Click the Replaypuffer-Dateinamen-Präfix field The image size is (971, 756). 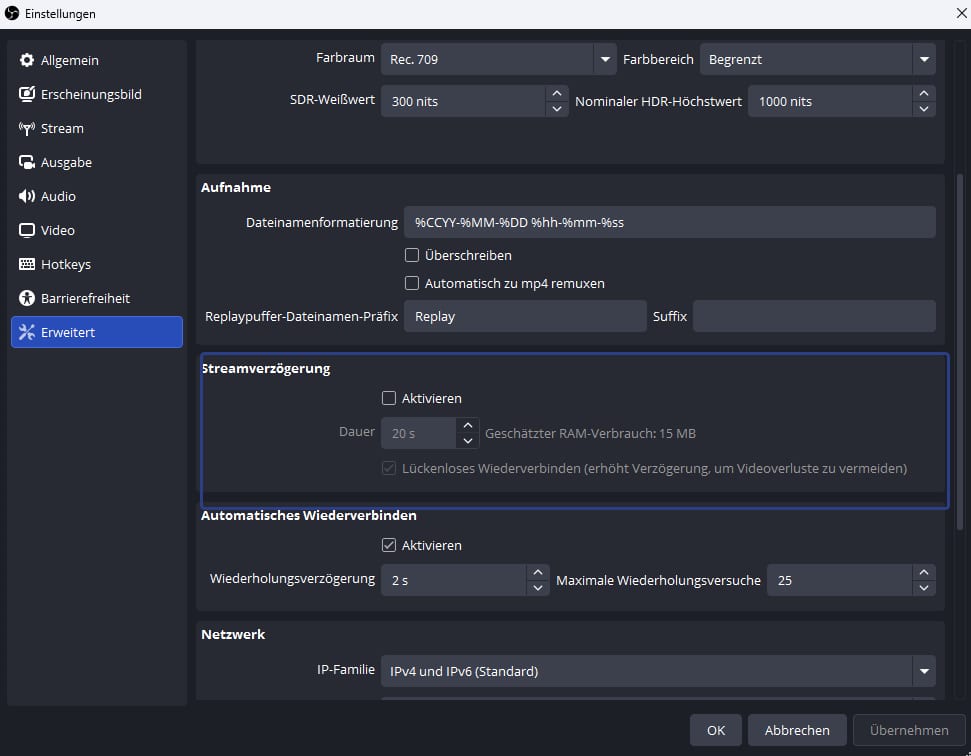[x=525, y=316]
